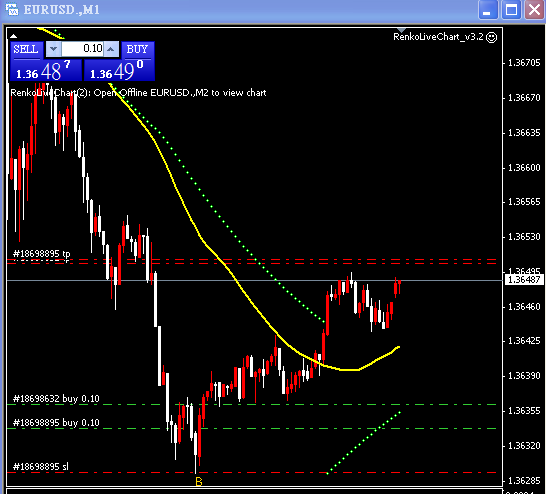Minimize the EURUSD.,M1 chart window

(488, 10)
